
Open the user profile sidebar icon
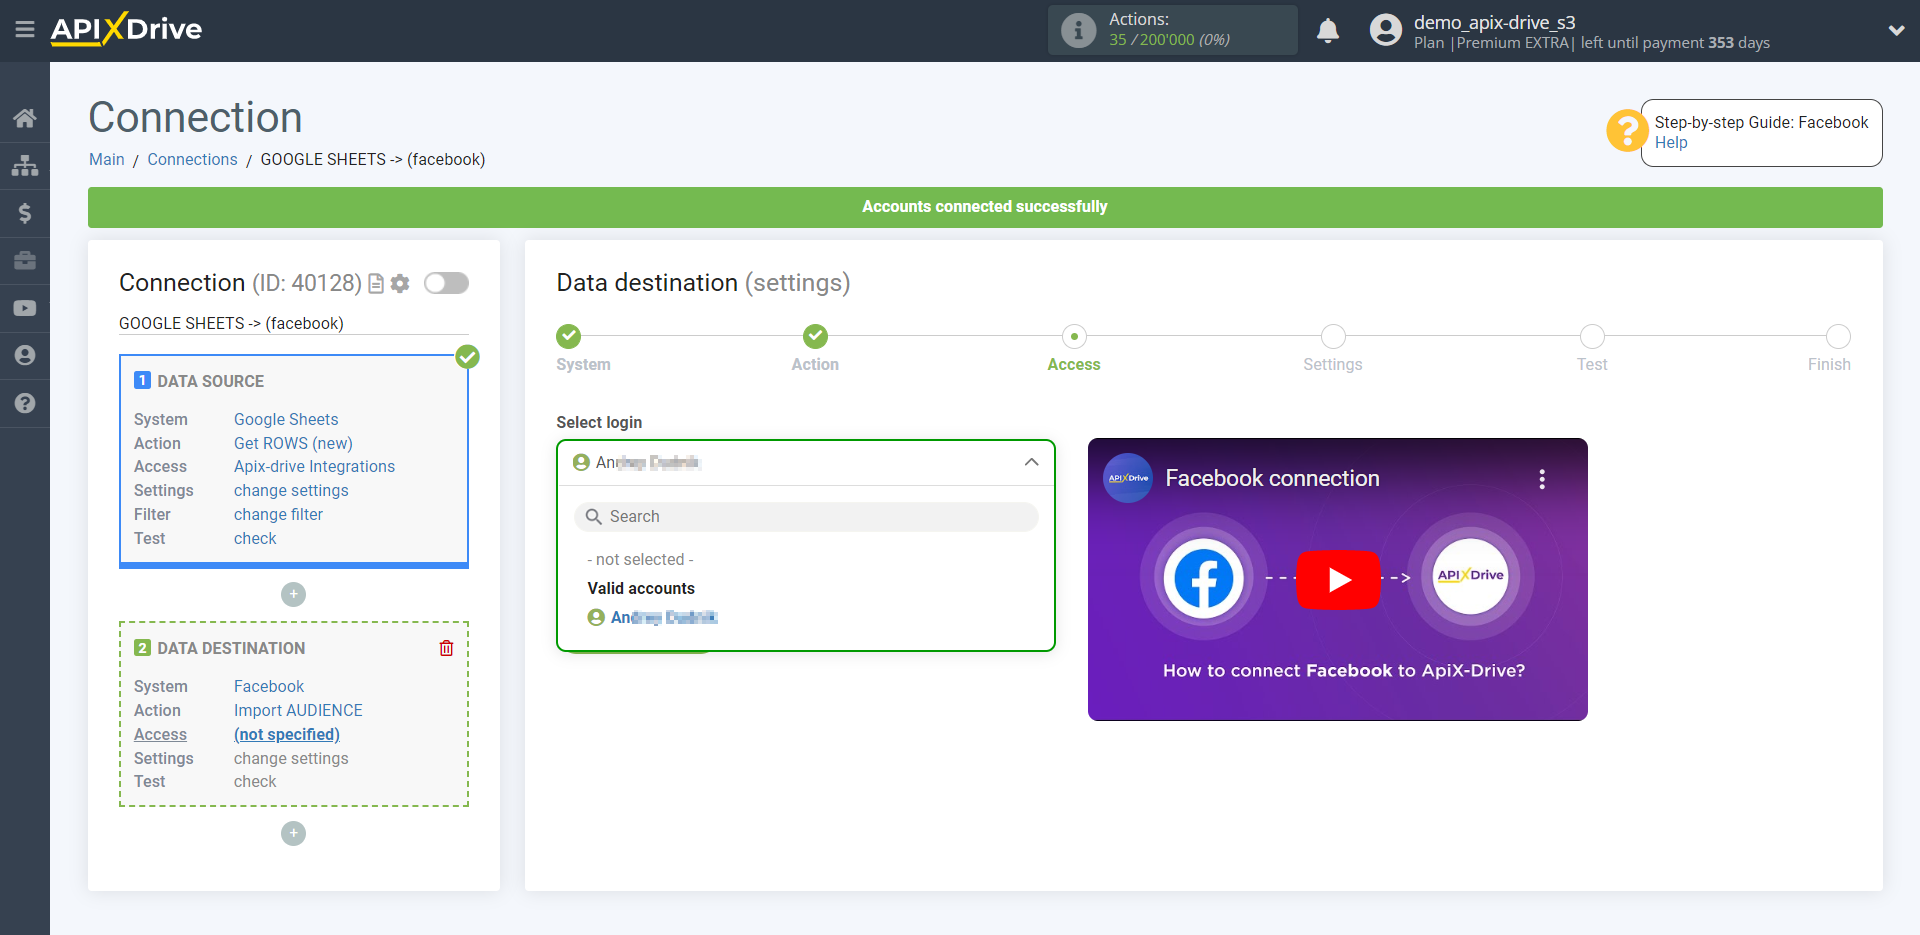point(25,356)
